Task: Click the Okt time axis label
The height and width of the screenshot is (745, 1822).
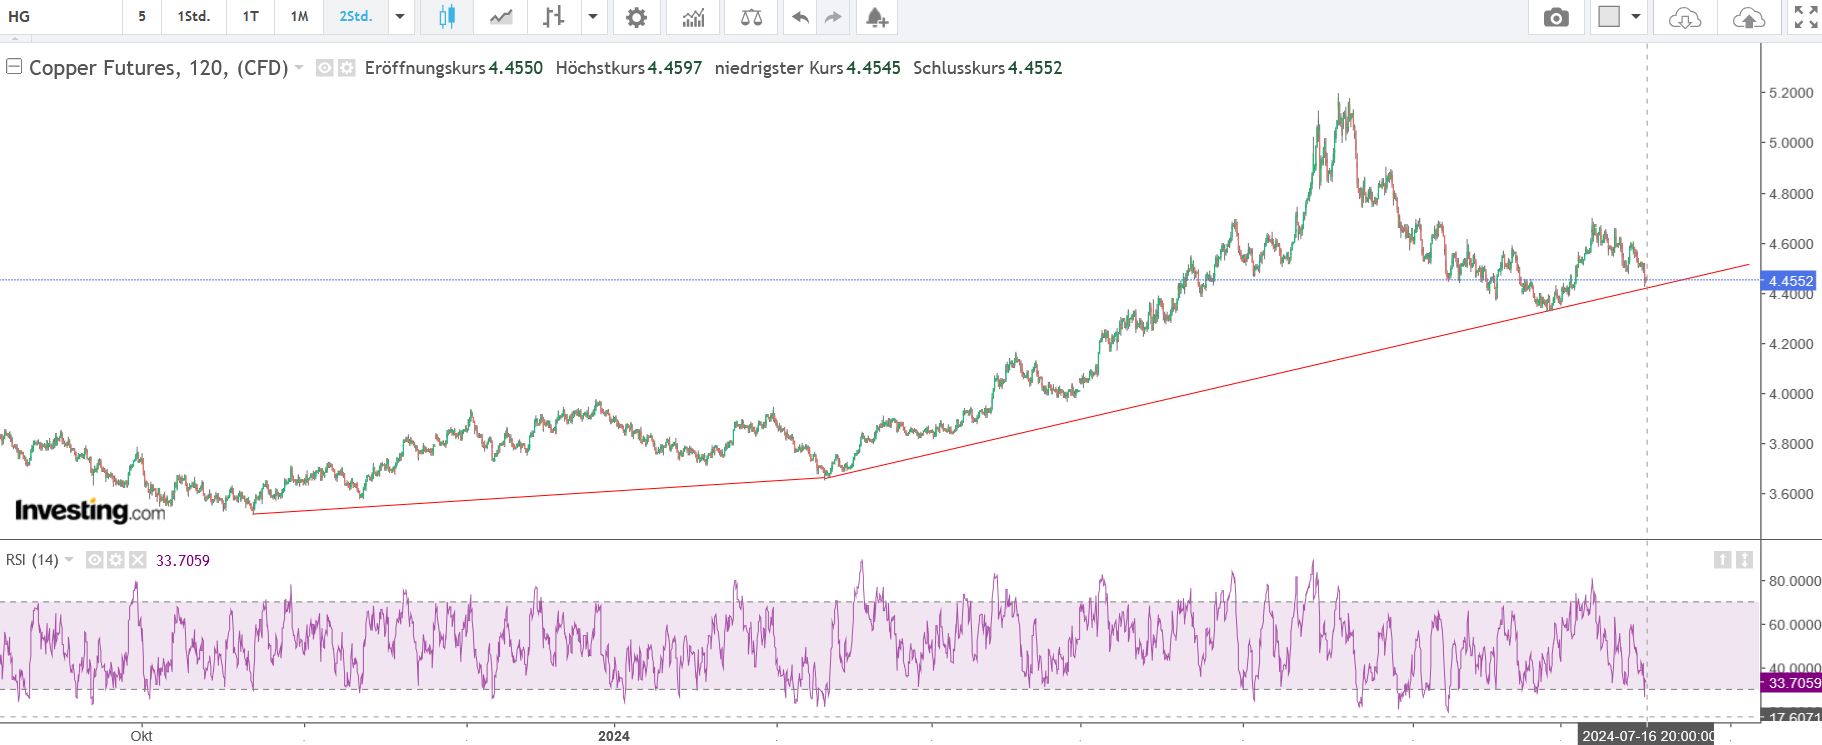Action: pos(141,736)
